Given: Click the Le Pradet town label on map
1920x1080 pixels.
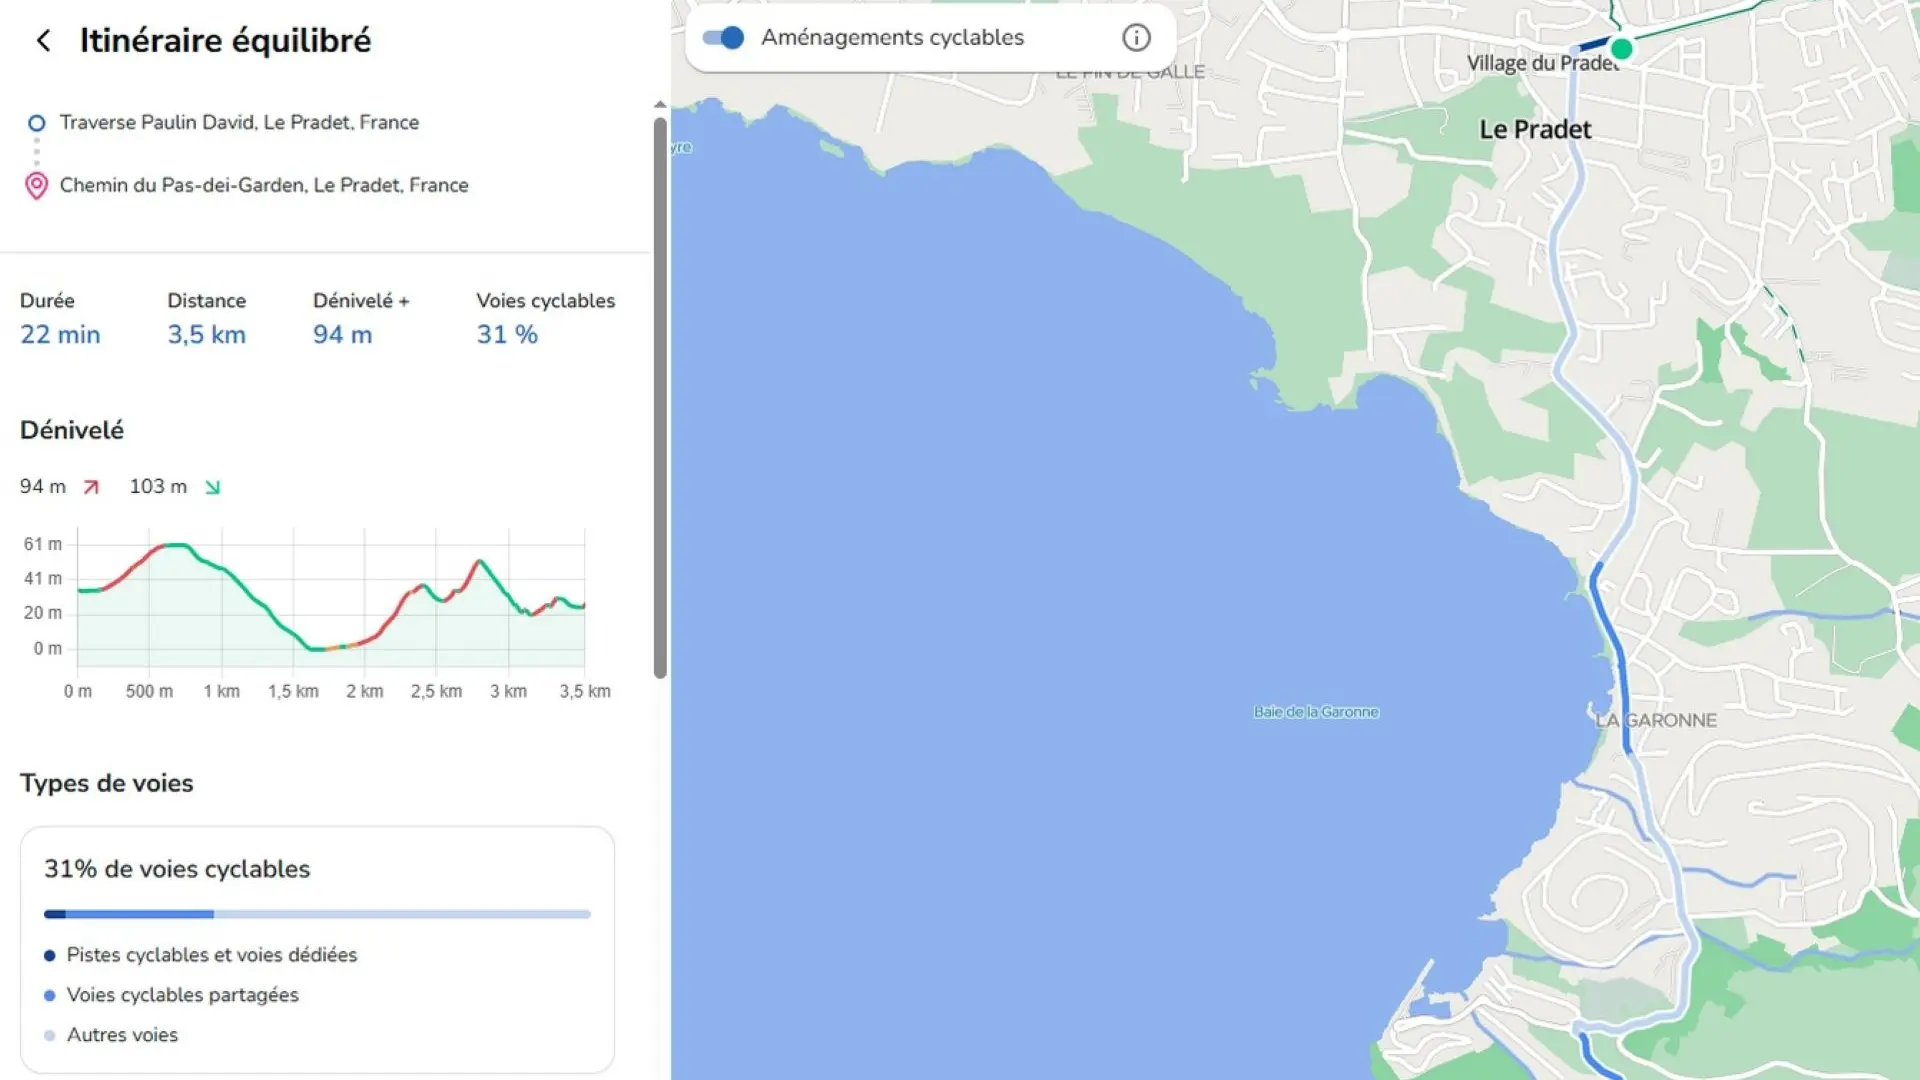Looking at the screenshot, I should point(1535,130).
